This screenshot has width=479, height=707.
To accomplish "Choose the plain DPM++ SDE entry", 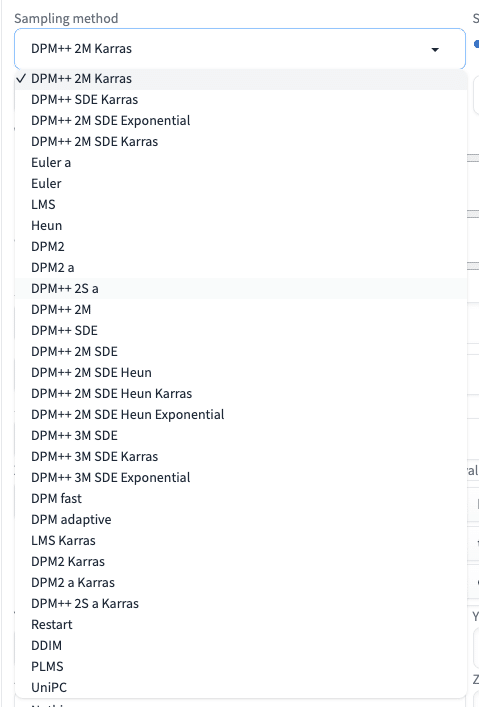I will [241, 331].
